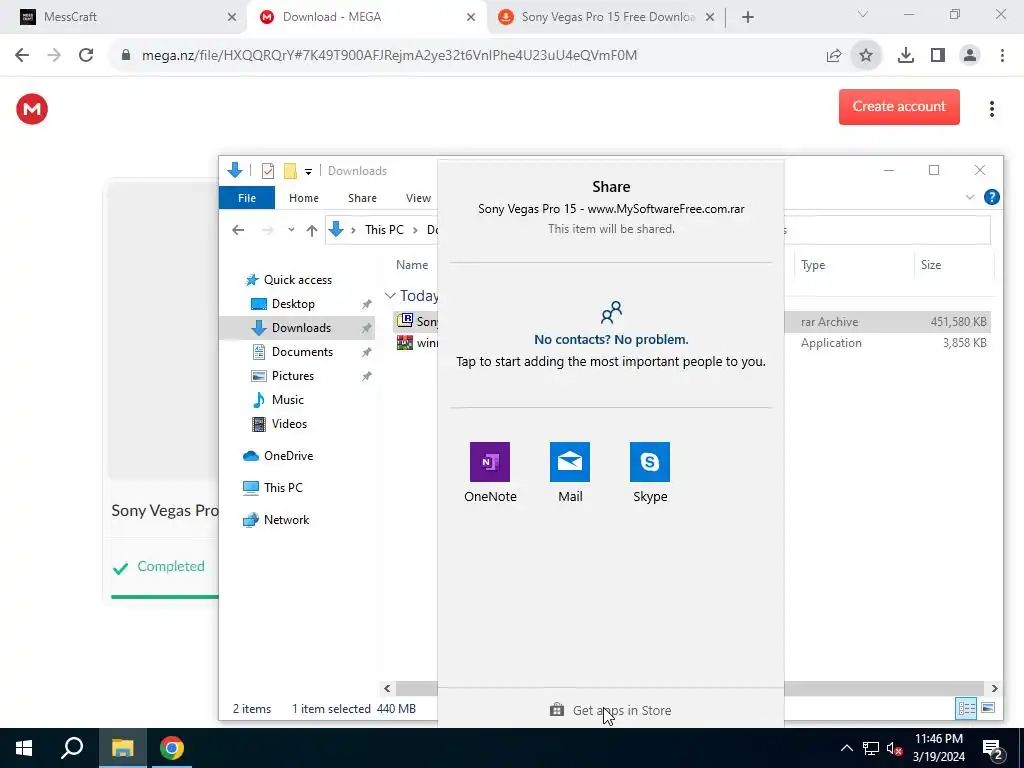Open the Share tab in Explorer ribbon
The height and width of the screenshot is (768, 1024).
(362, 198)
